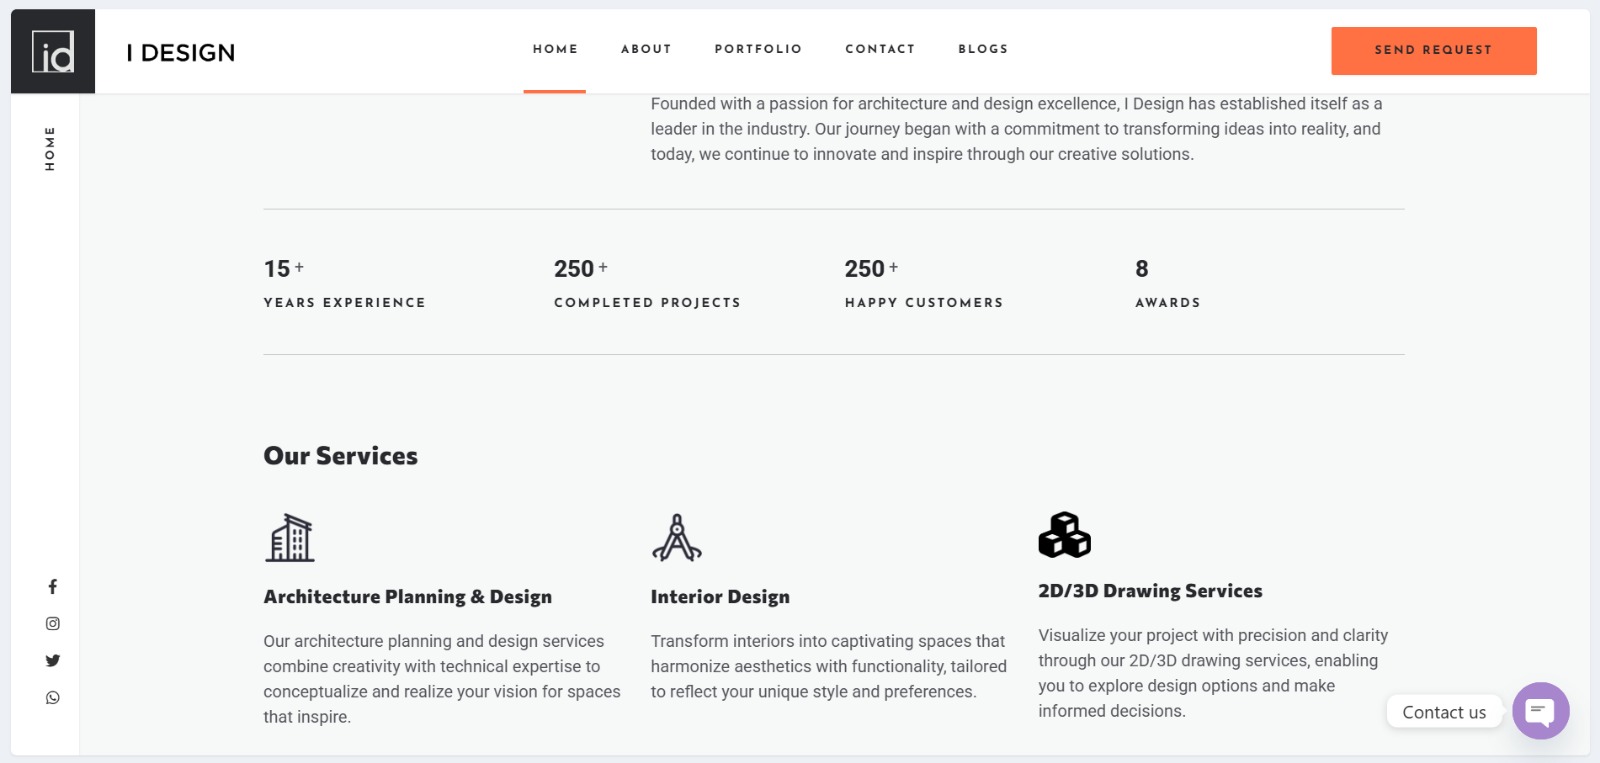Image resolution: width=1600 pixels, height=763 pixels.
Task: Open the Portfolio menu item
Action: click(758, 49)
